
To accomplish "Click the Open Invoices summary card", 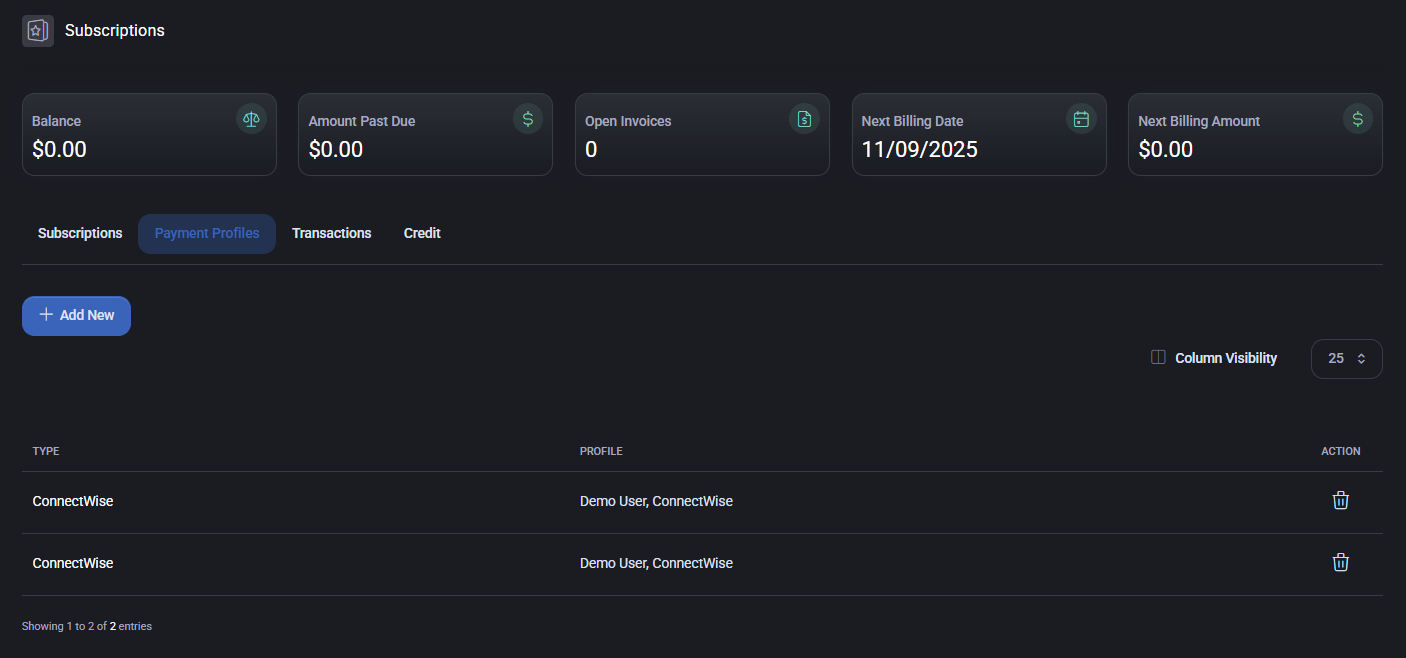I will pyautogui.click(x=701, y=135).
